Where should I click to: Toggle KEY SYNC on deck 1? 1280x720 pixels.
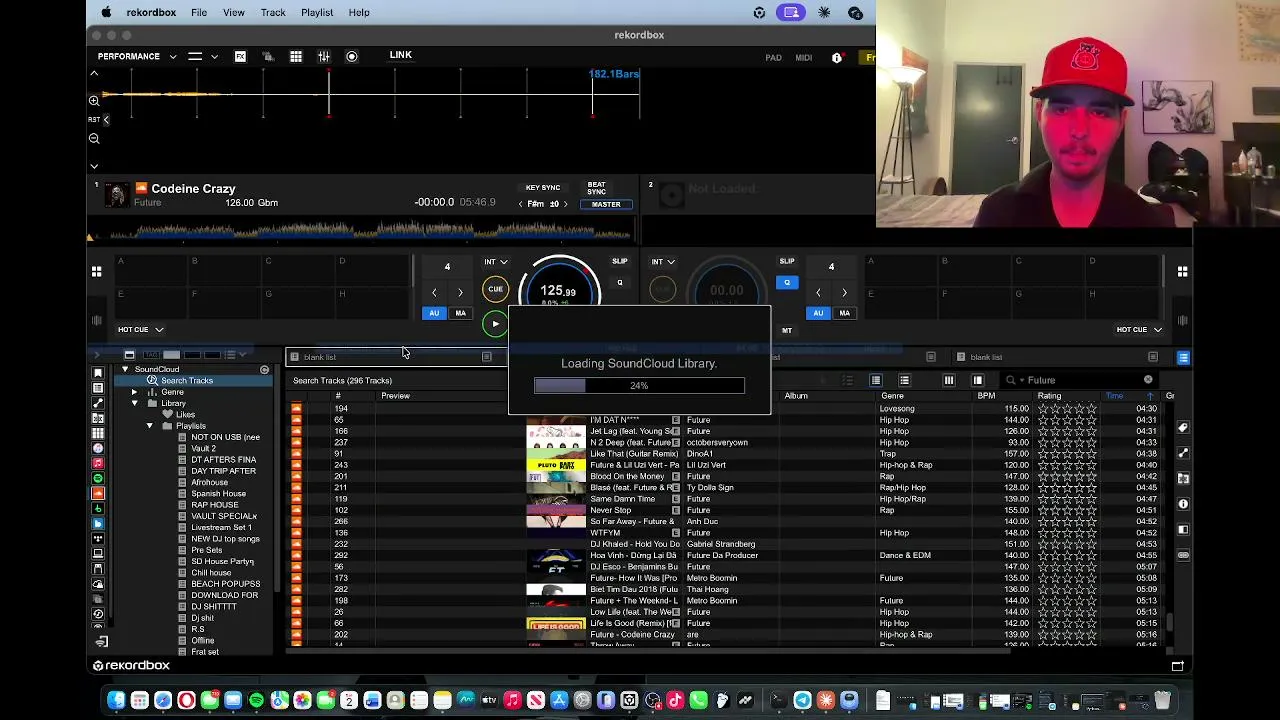[543, 188]
